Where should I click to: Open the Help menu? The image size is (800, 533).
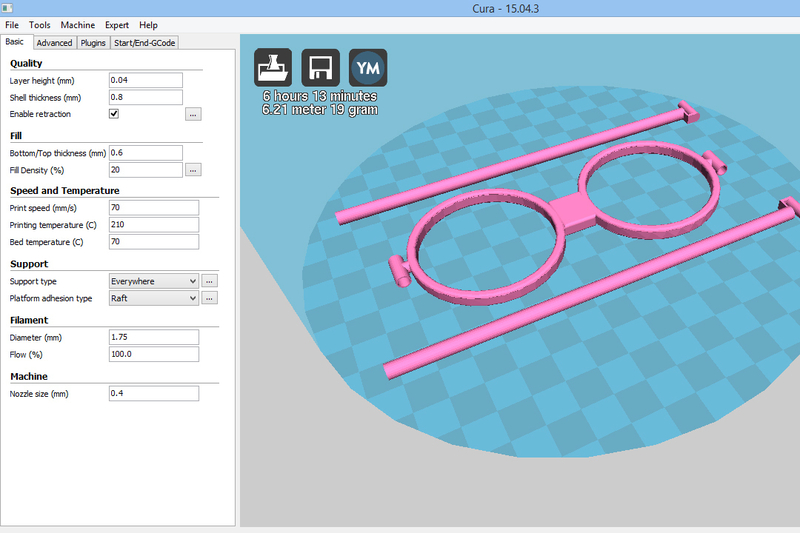148,25
